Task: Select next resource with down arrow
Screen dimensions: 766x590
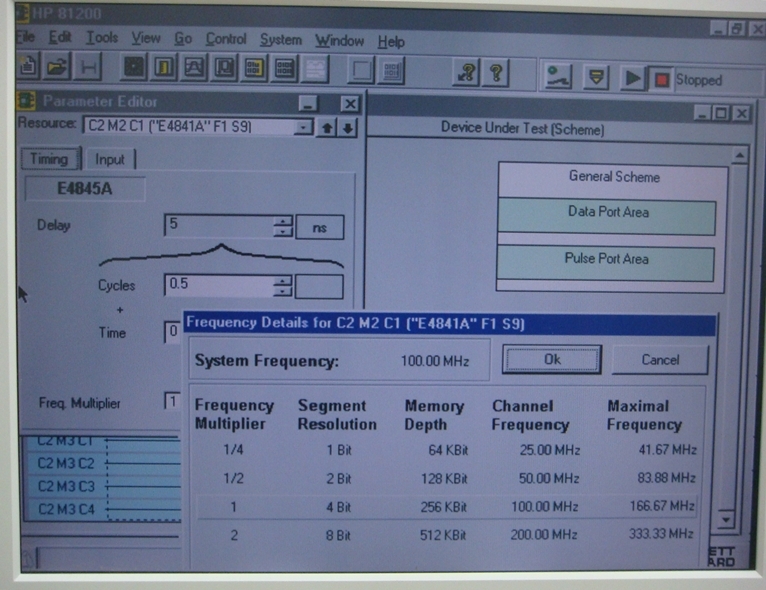Action: (x=348, y=128)
